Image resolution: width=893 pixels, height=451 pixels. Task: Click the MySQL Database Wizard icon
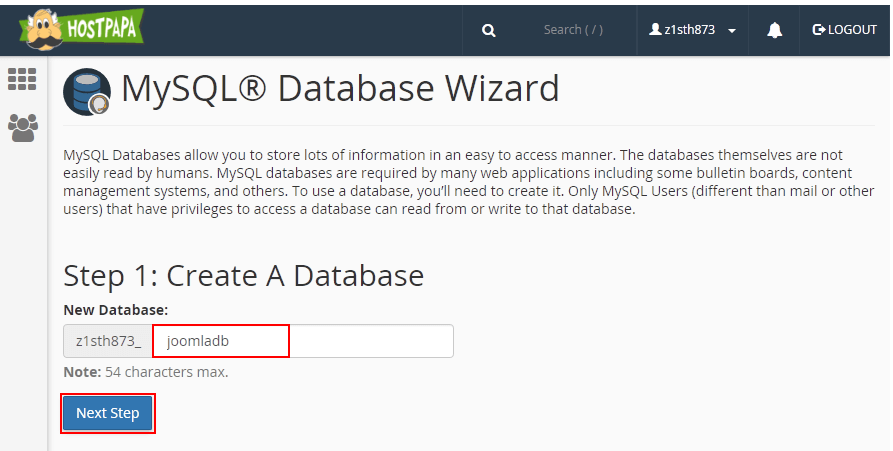click(x=87, y=92)
